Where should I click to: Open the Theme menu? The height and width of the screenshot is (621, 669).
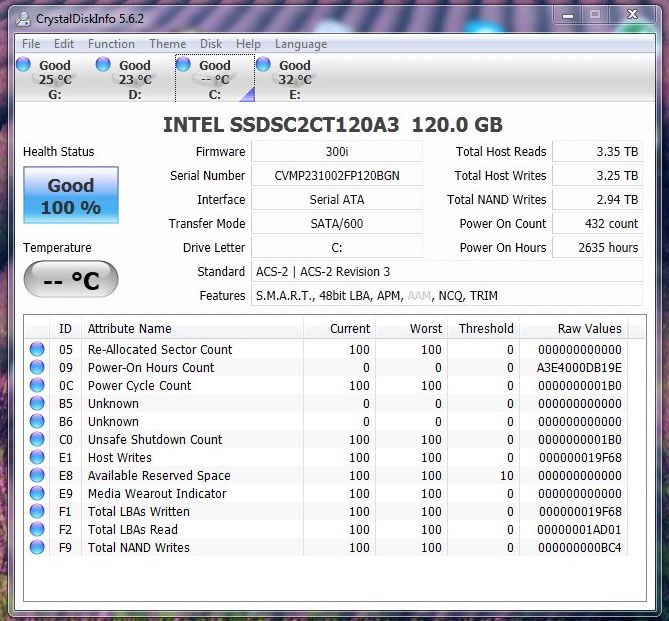[x=167, y=44]
